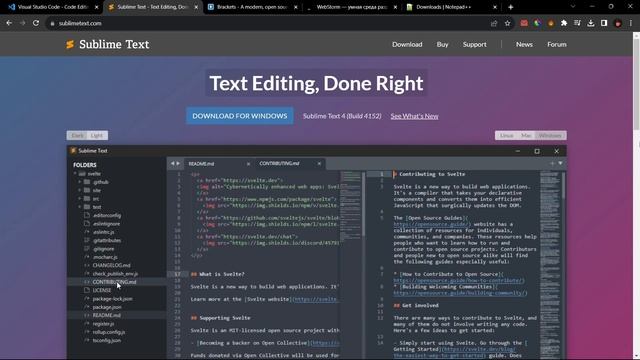Open Forum from site nav
Screen dimensions: 640x360
[x=557, y=44]
